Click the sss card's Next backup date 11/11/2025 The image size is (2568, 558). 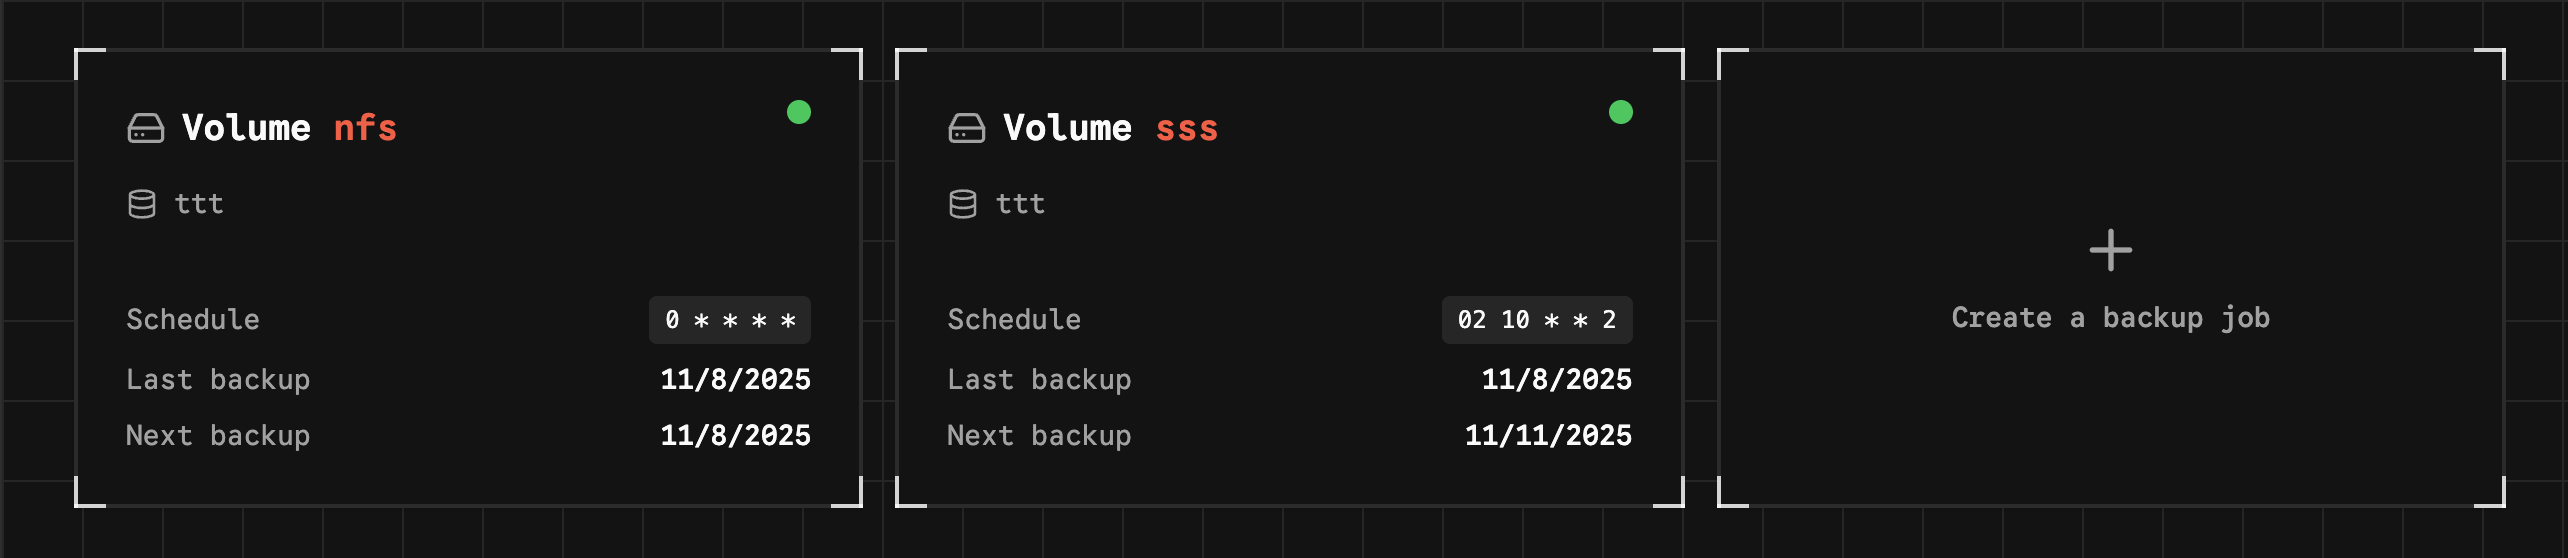(x=1548, y=436)
